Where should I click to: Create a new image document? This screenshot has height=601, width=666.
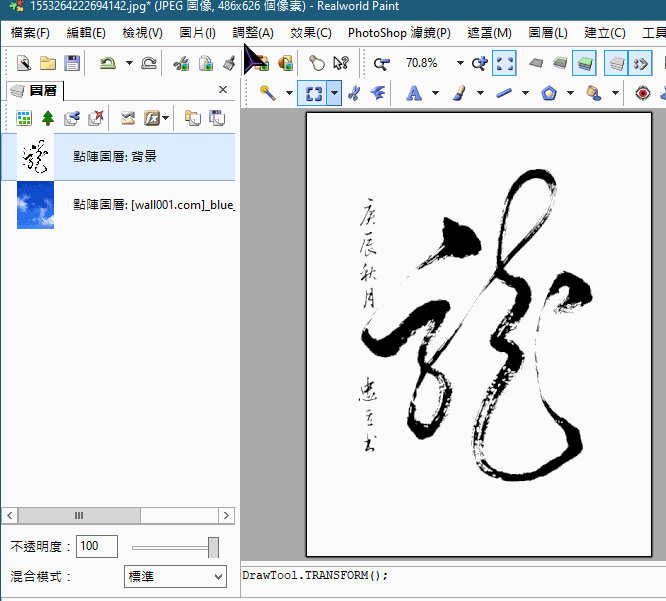point(24,63)
